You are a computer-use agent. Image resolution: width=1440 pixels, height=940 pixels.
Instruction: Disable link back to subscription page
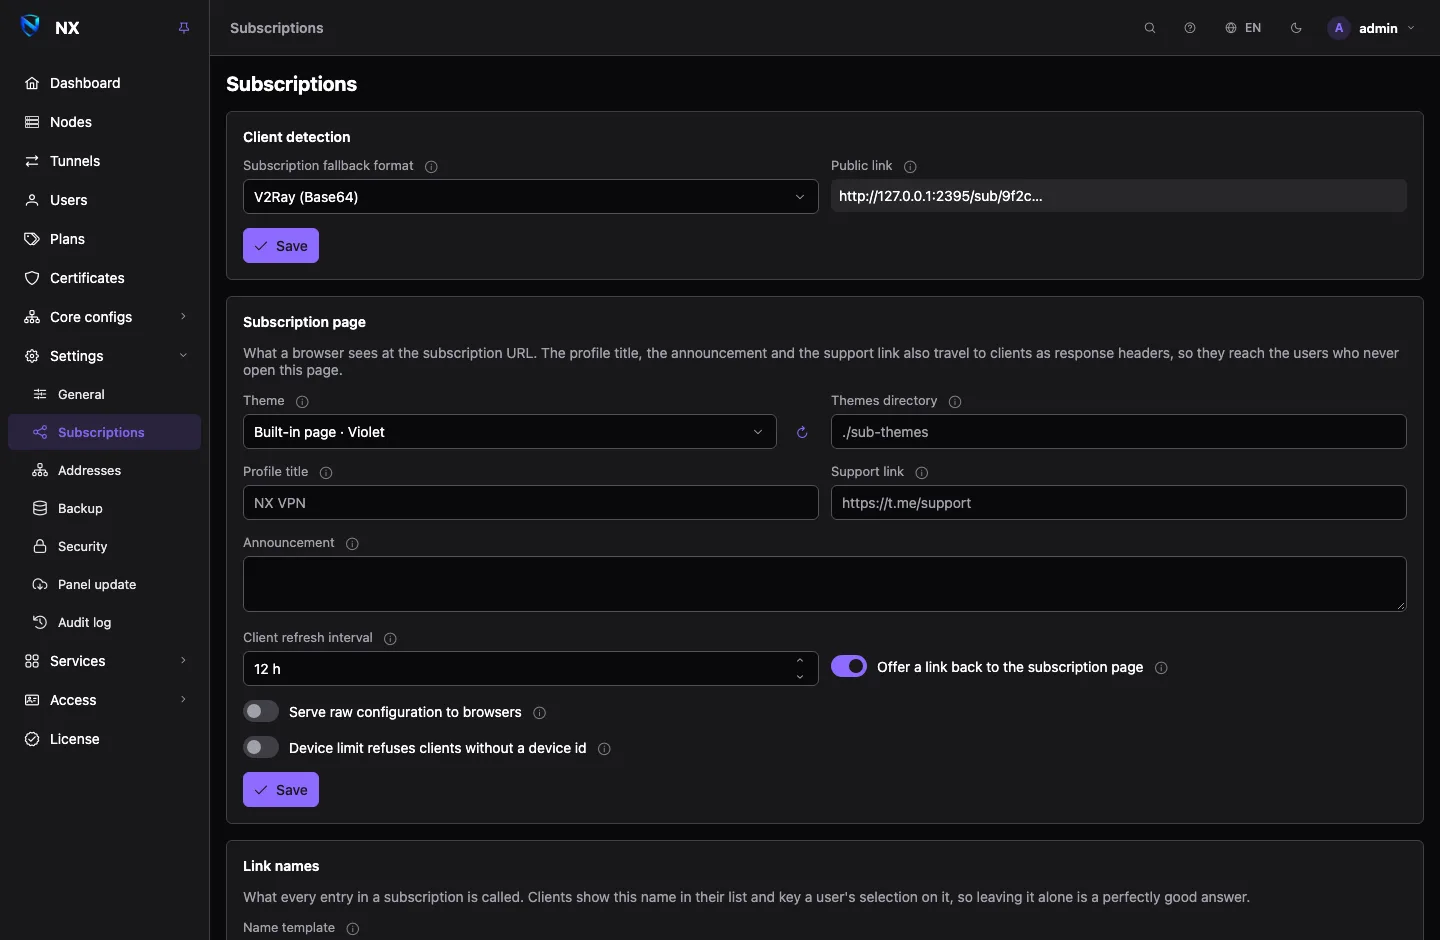click(849, 667)
